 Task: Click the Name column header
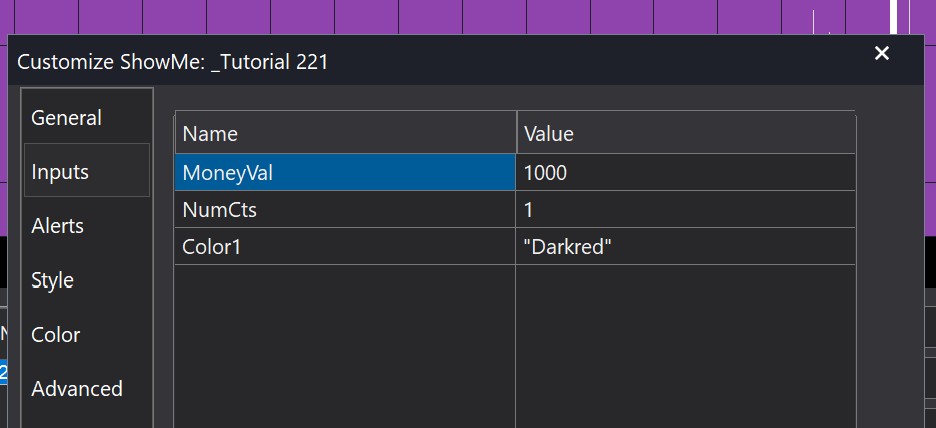[345, 133]
